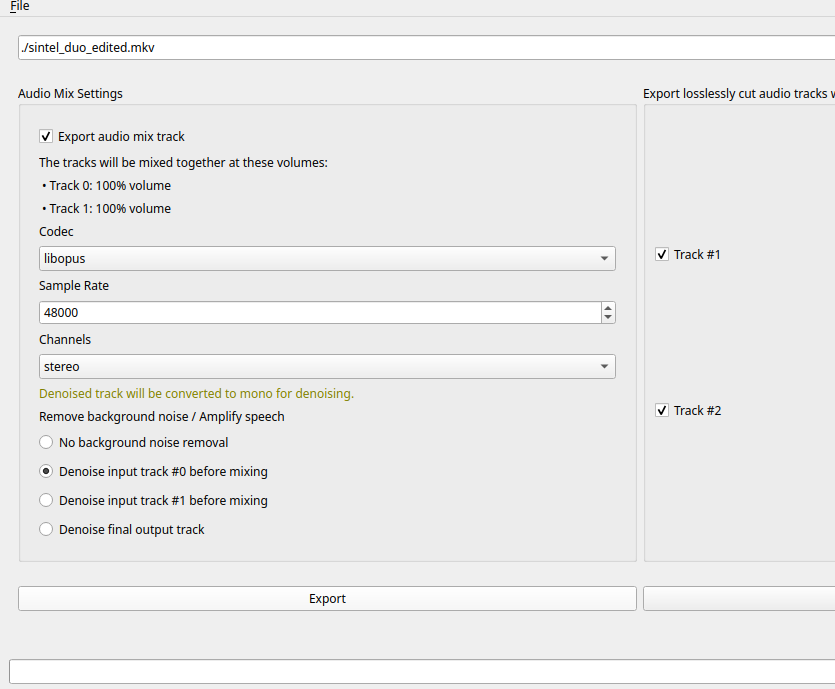Select Denoise input track #1 before mixing

click(46, 500)
